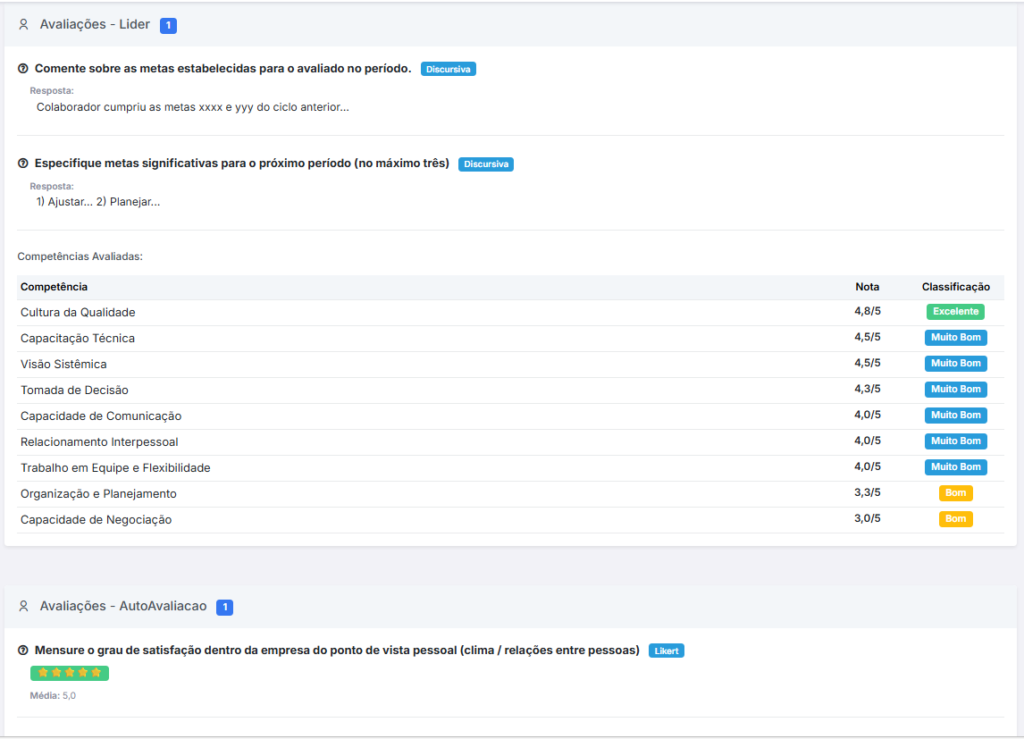The height and width of the screenshot is (739, 1024).
Task: Click the person icon beside Avaliações - AutoAvaliacao
Action: point(24,607)
